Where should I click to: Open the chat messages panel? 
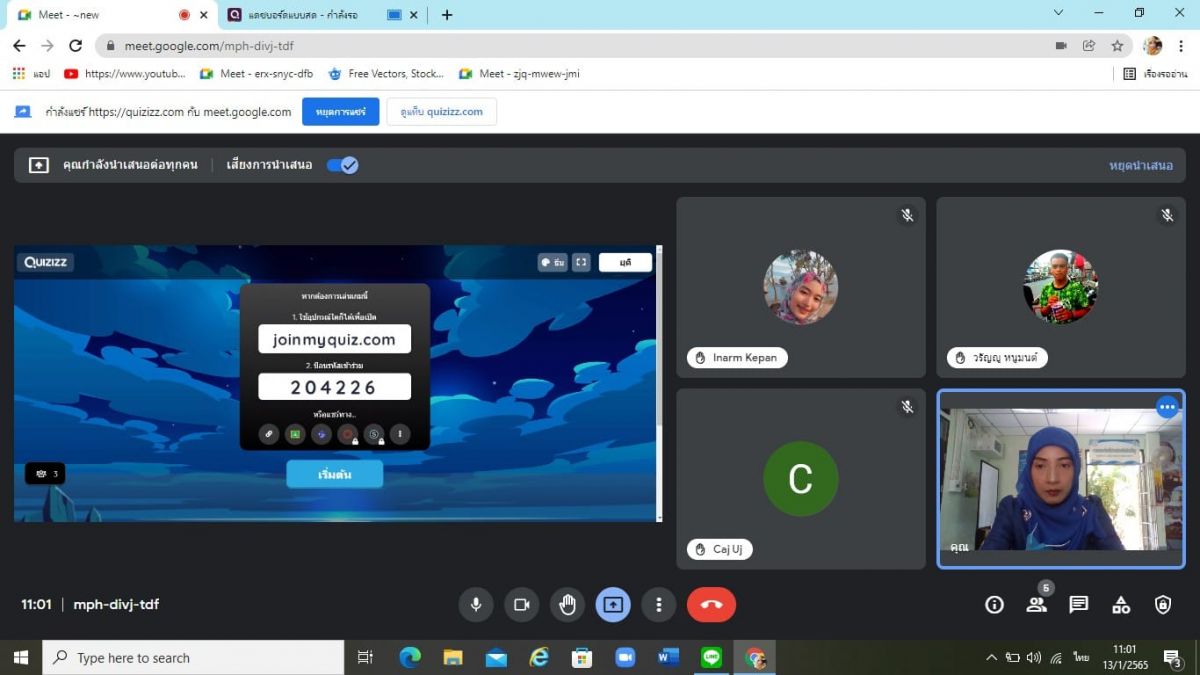(1078, 604)
